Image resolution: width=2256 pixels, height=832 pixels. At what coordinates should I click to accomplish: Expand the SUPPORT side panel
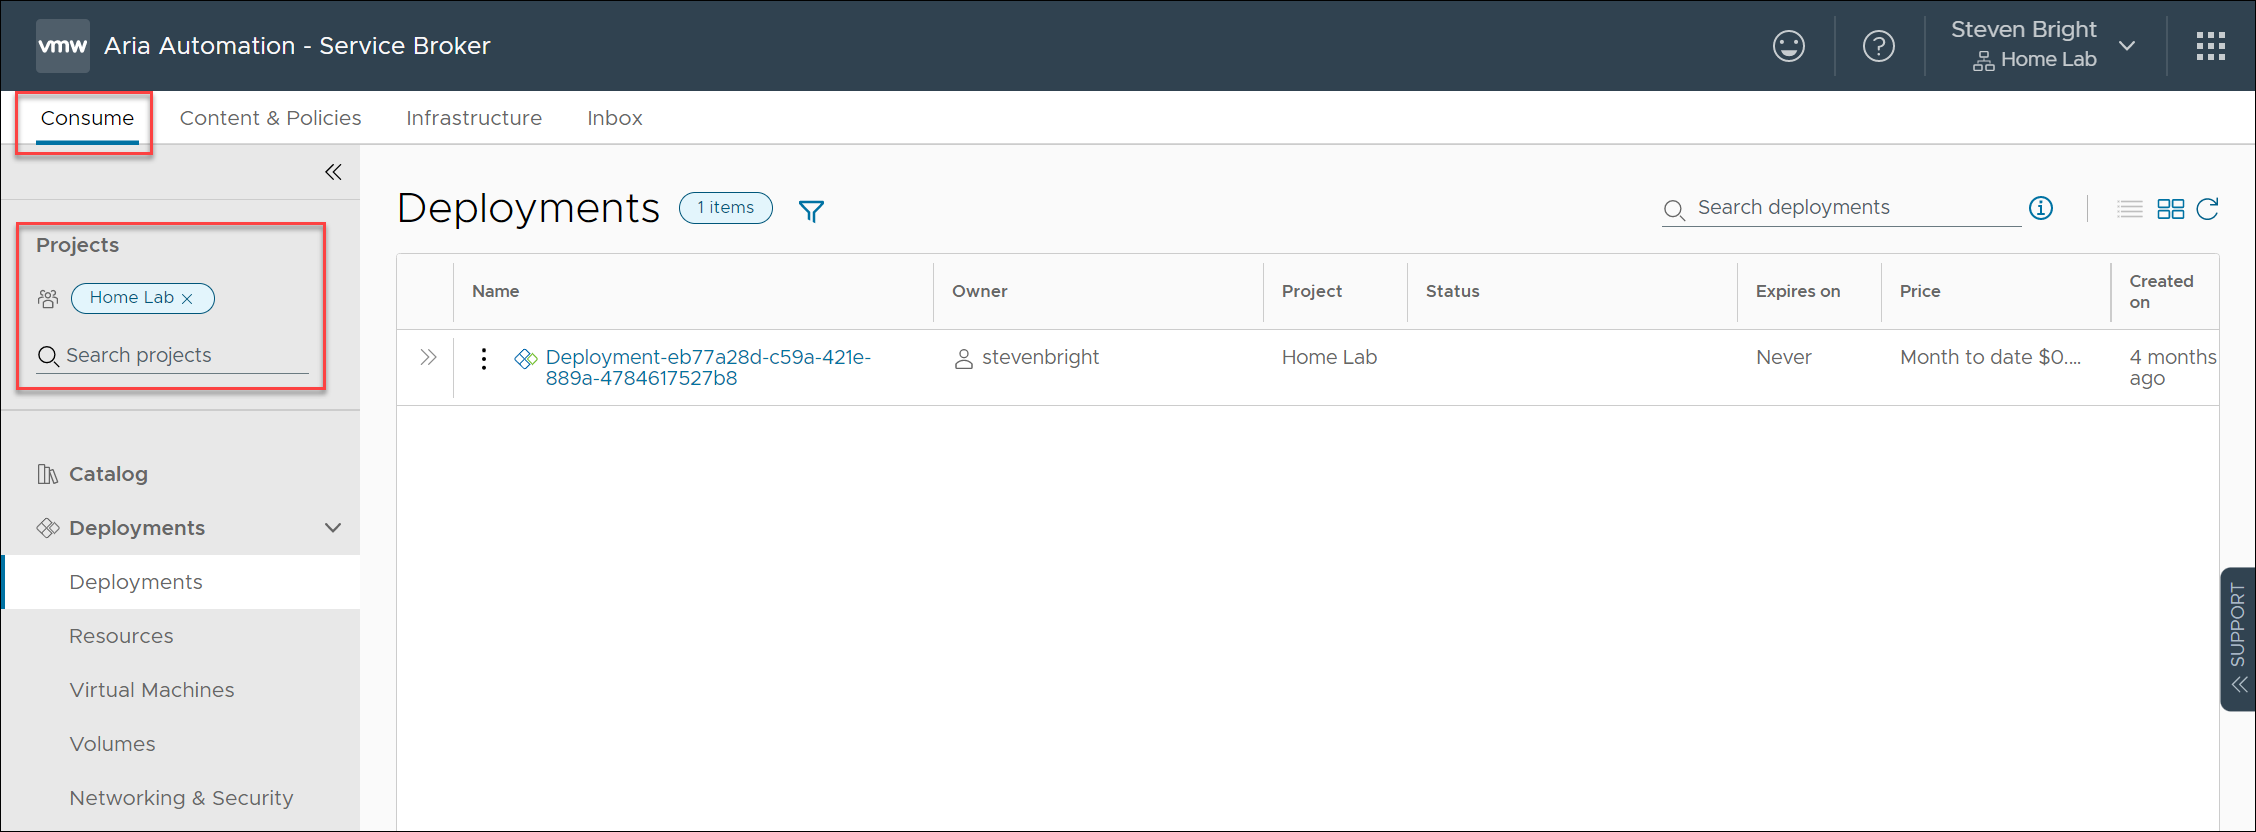coord(2238,640)
